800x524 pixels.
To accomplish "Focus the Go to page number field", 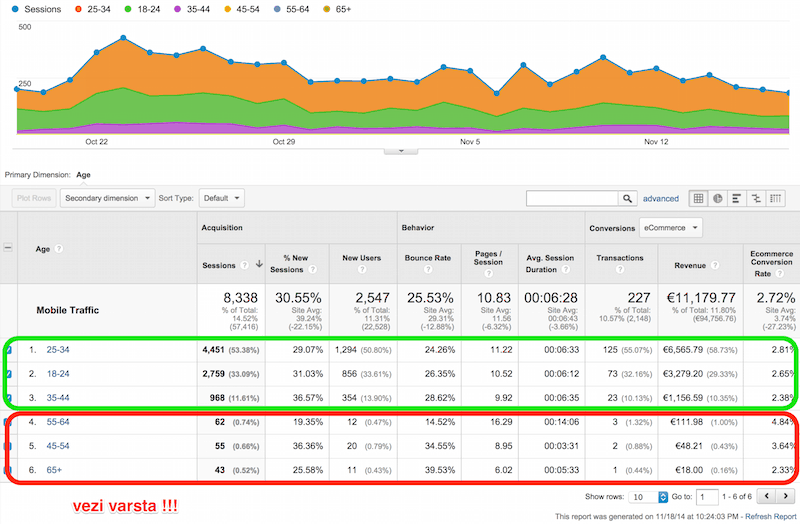I will click(707, 496).
